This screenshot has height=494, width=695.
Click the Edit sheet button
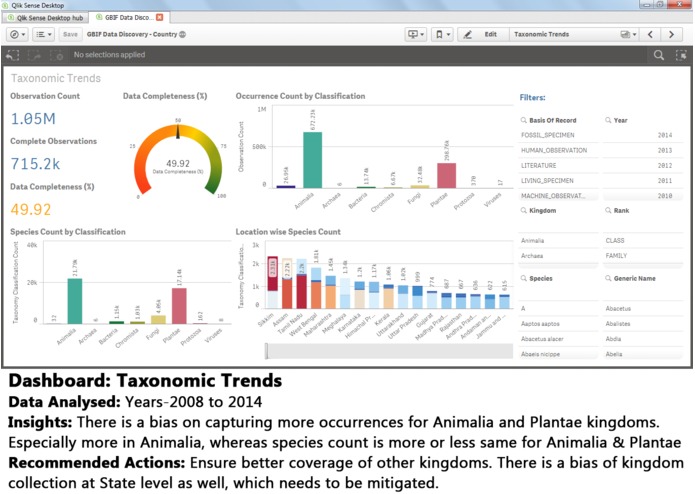click(483, 34)
